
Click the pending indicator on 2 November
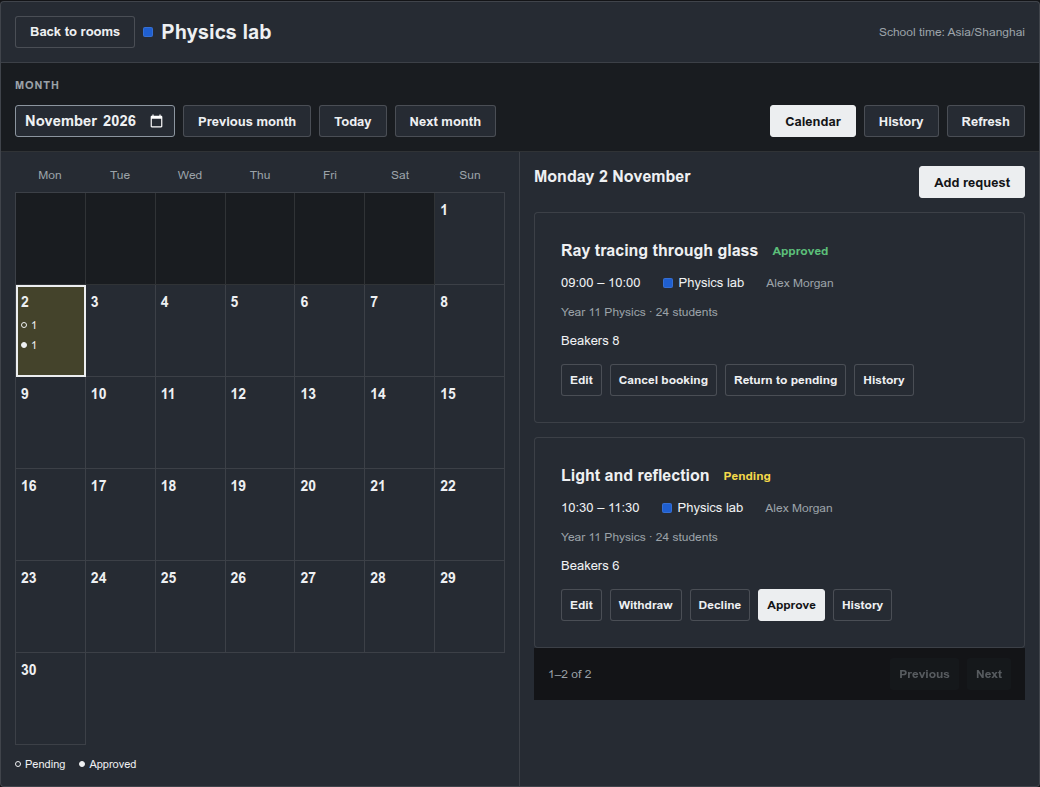point(29,325)
